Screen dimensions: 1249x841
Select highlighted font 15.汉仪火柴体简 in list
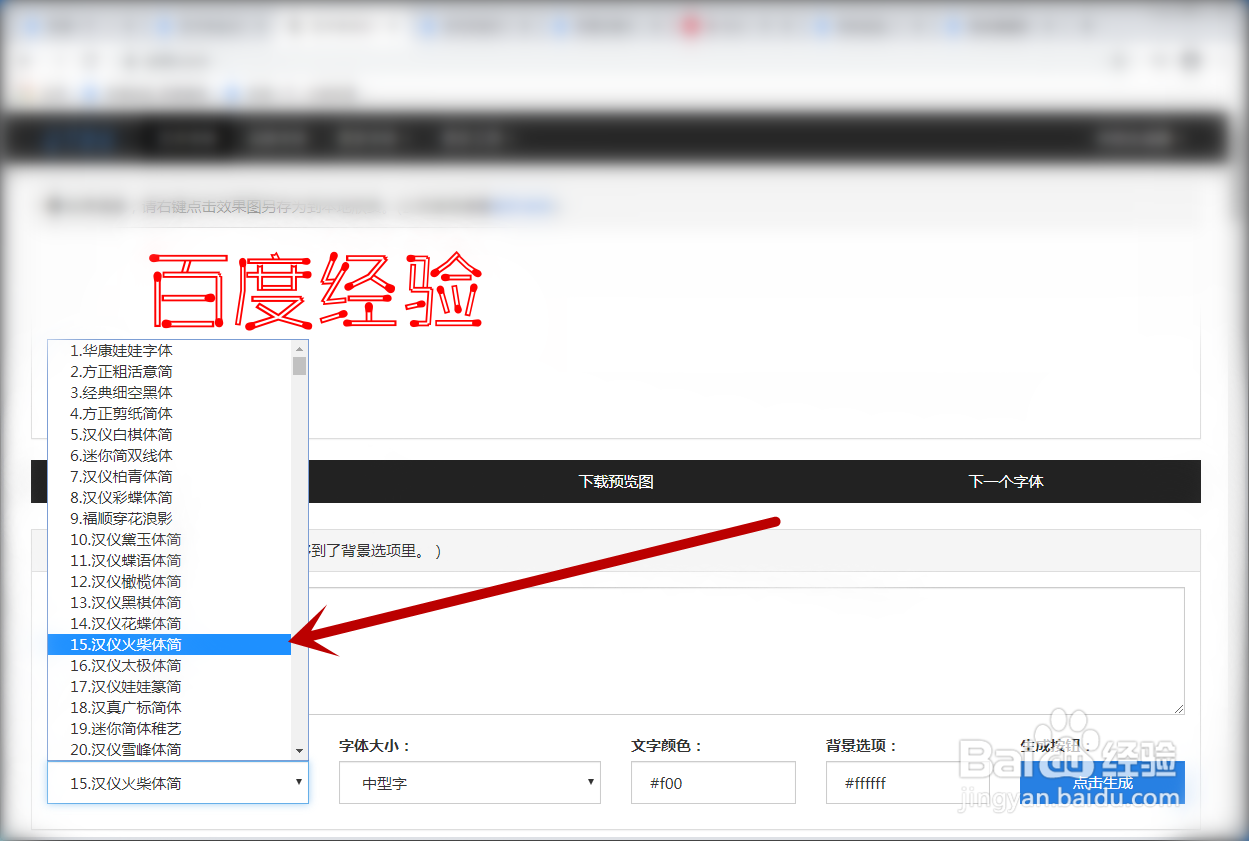(x=169, y=645)
